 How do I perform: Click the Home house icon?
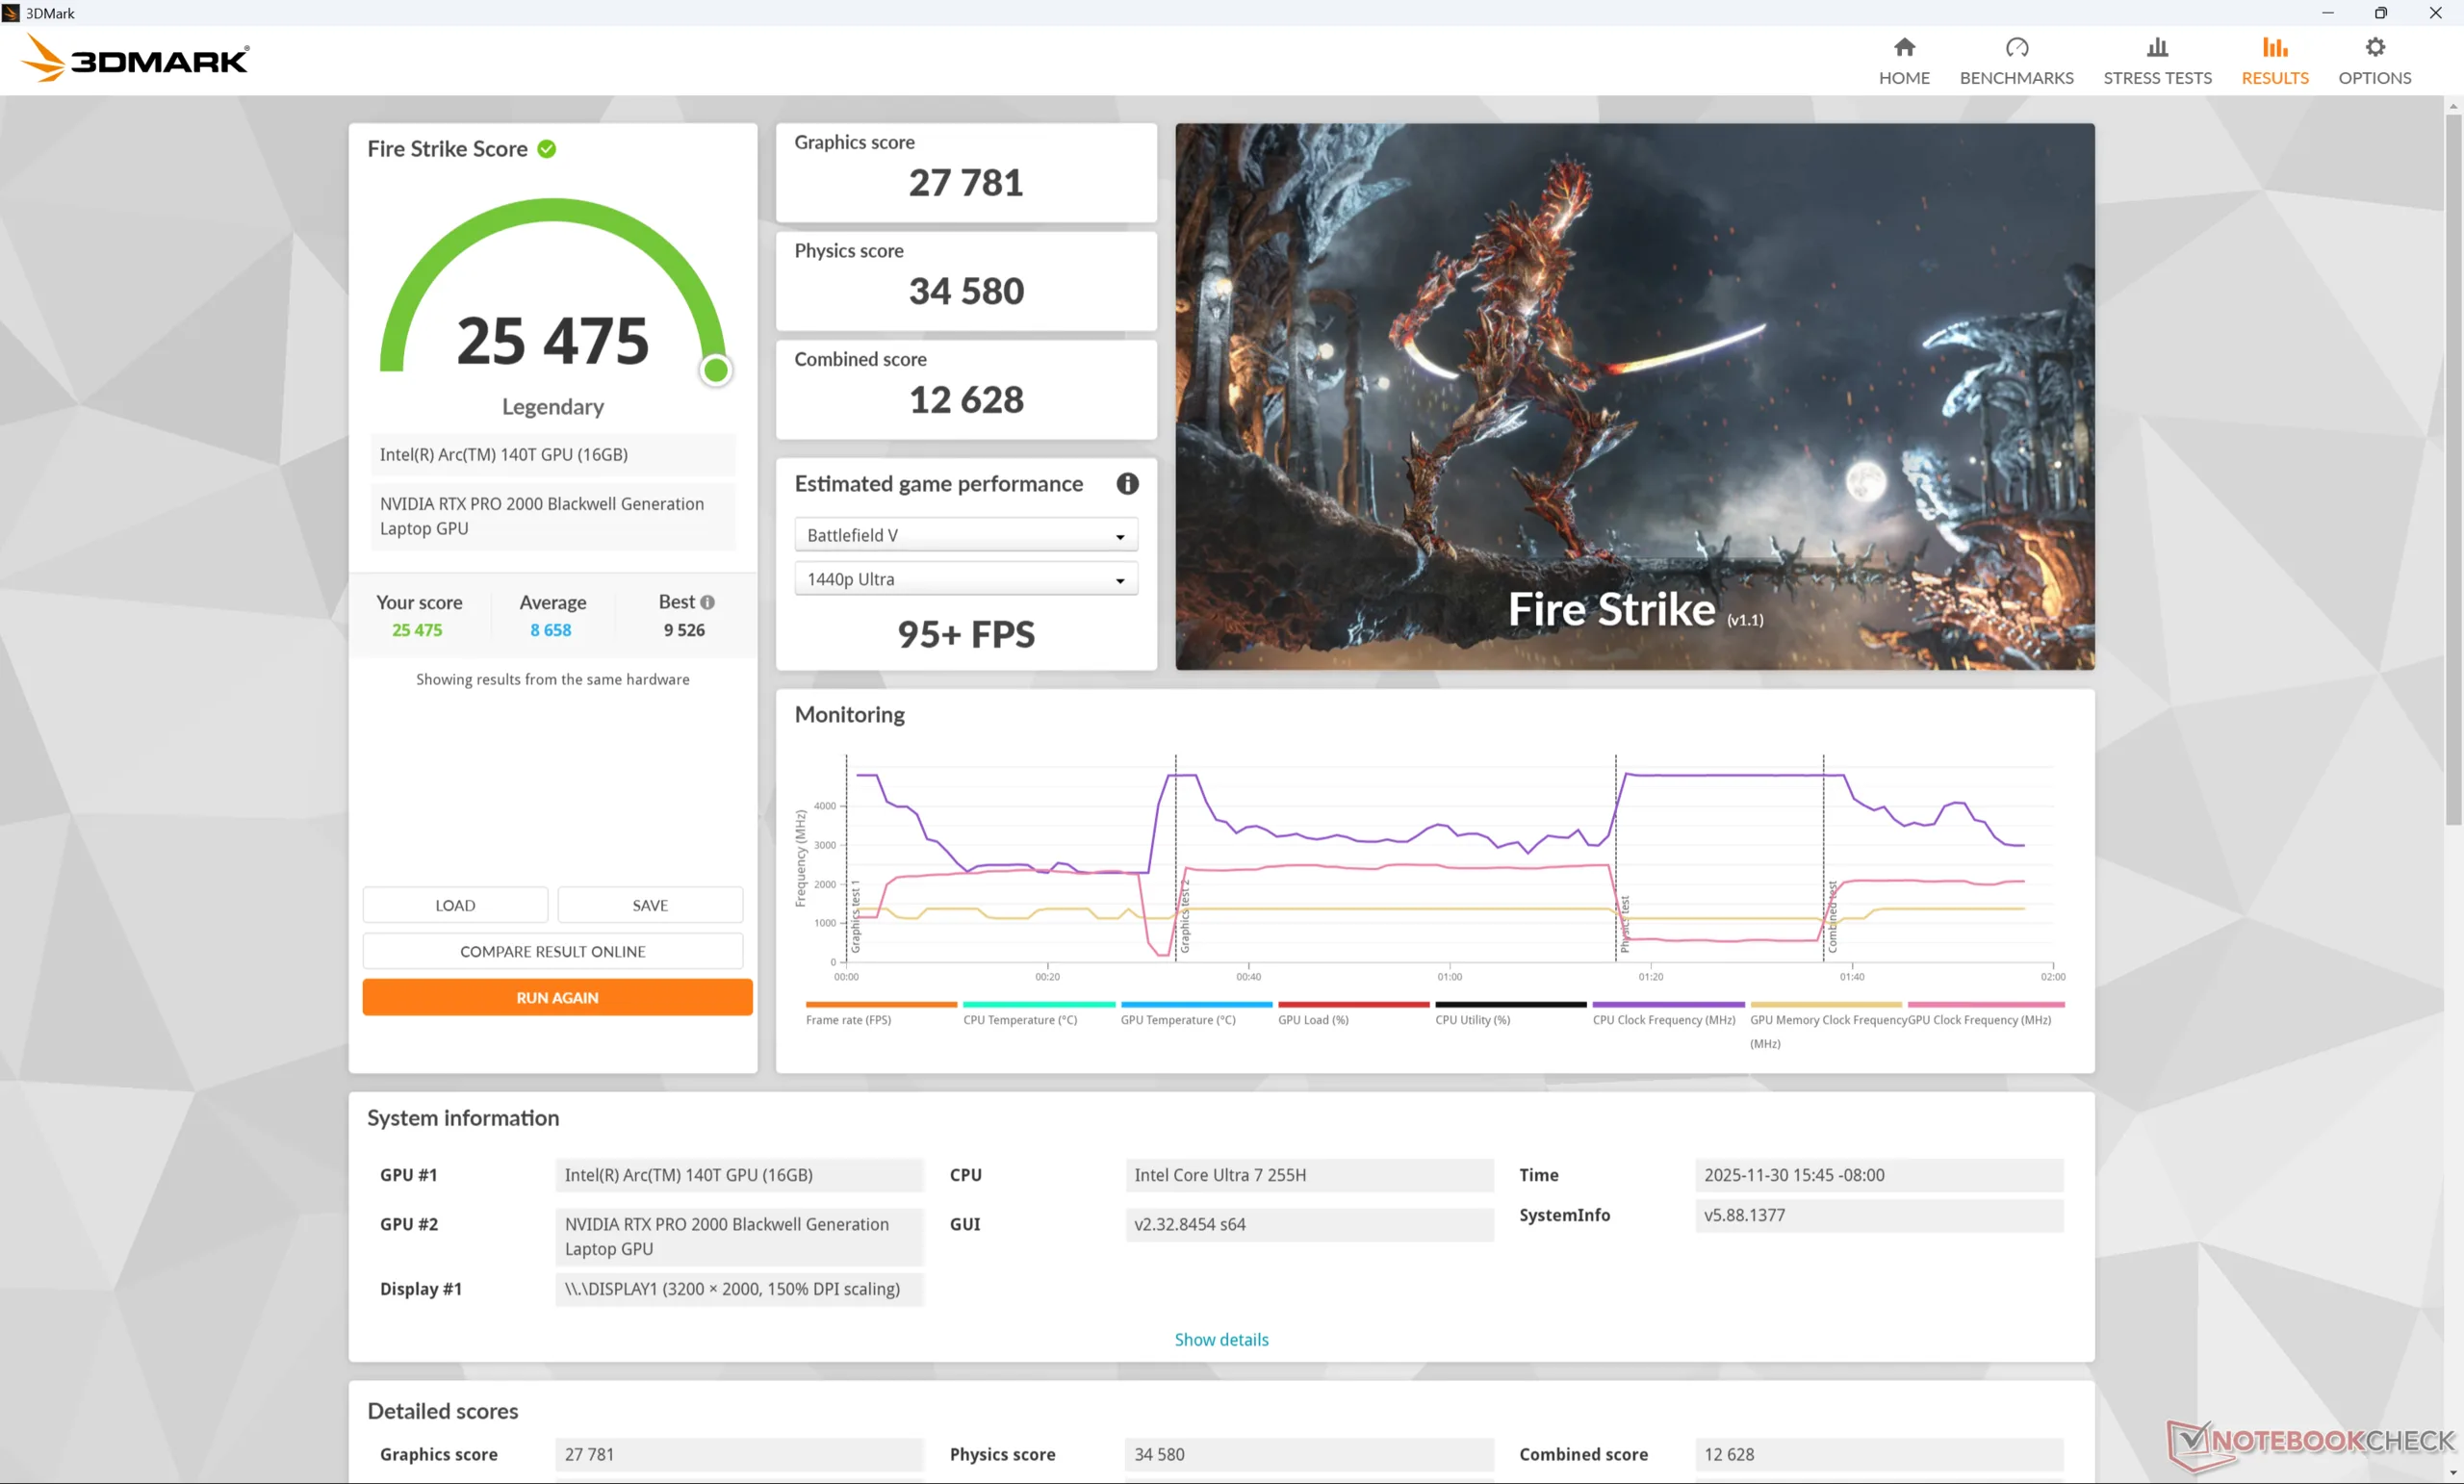(x=1903, y=48)
